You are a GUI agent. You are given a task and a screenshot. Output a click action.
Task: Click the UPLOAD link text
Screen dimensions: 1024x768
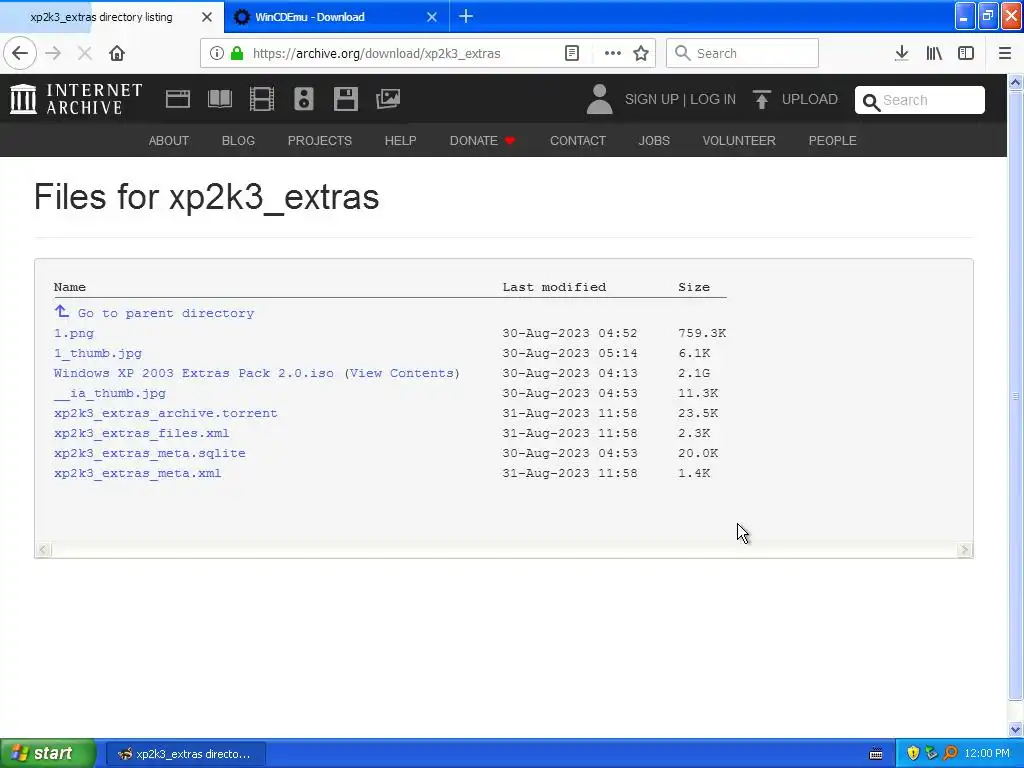point(810,99)
